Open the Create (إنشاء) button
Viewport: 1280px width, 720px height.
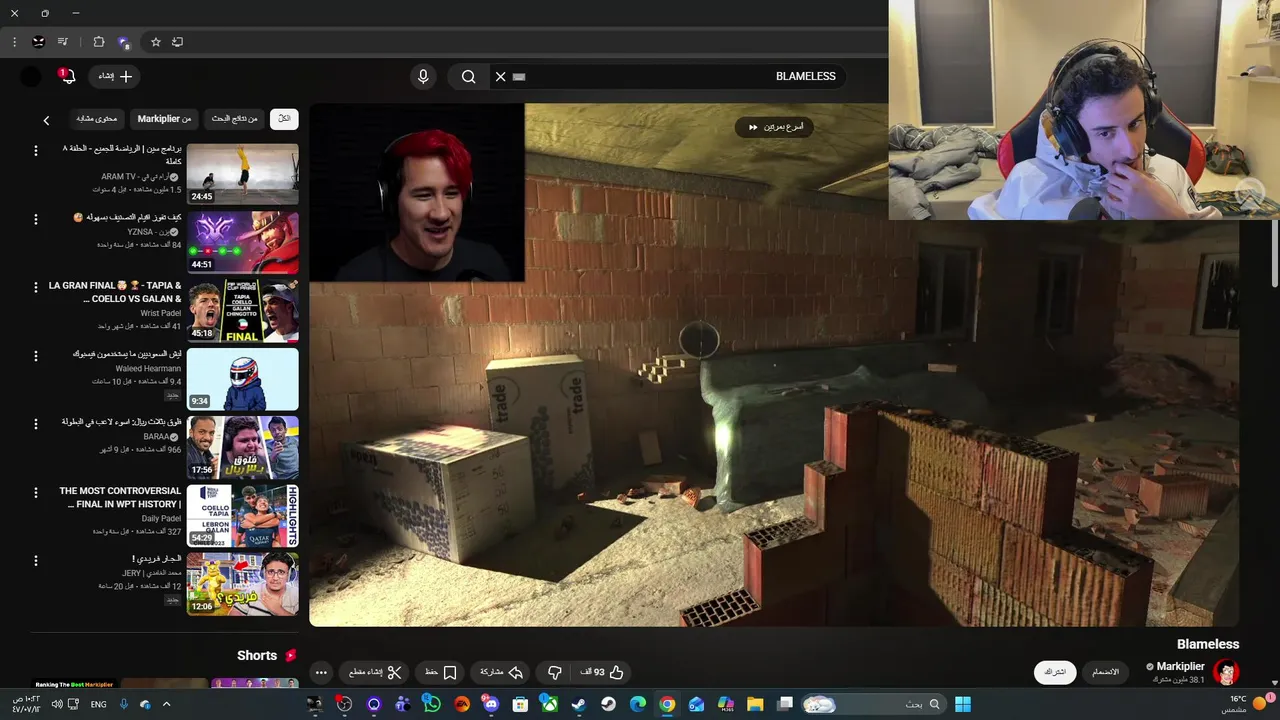click(114, 76)
